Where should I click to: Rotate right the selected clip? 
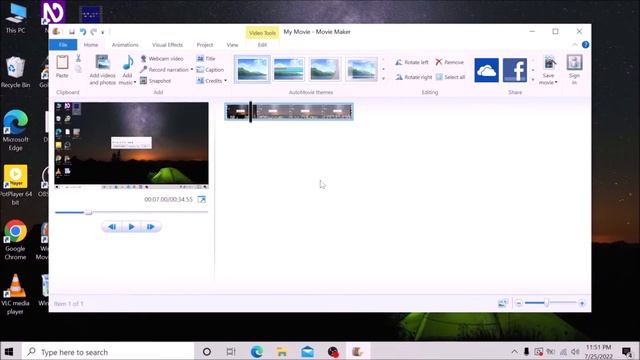(x=413, y=77)
